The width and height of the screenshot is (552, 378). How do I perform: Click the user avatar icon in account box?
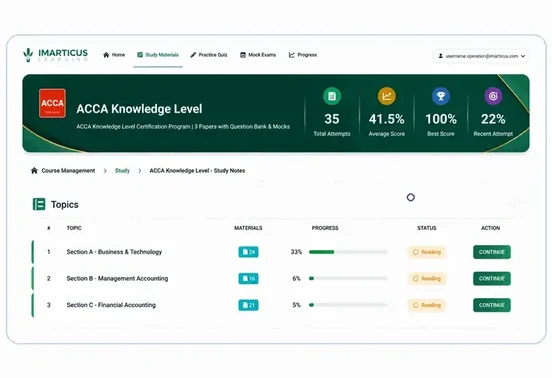[440, 56]
